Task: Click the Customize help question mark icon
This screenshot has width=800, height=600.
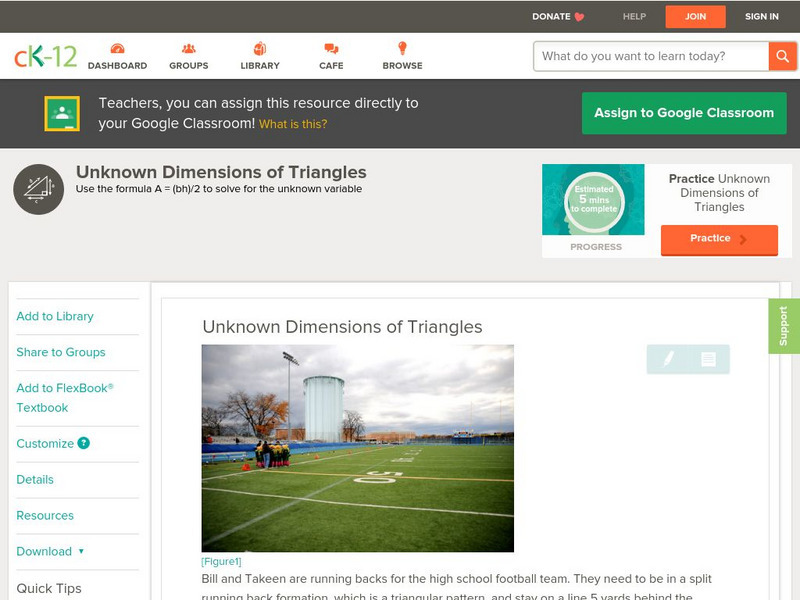Action: (83, 443)
